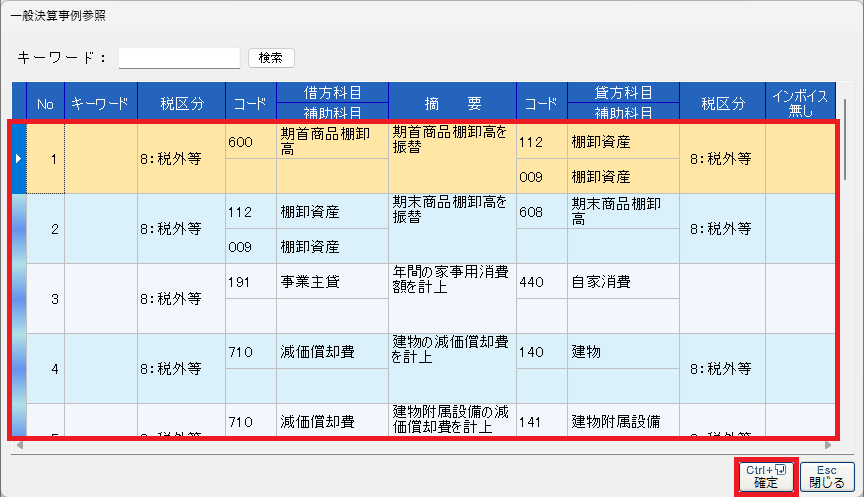Select the 事業主貸 debit account cell
Screen dimensions: 864x497
click(332, 282)
